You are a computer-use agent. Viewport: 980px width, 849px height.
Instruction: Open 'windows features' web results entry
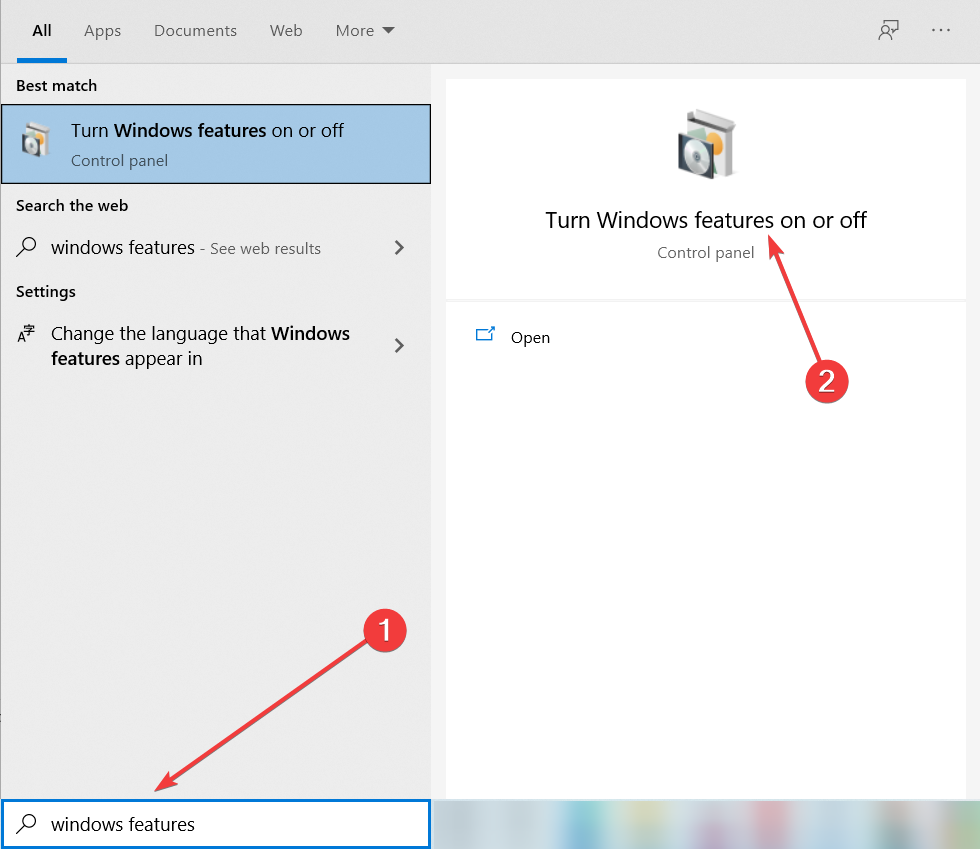tap(216, 248)
